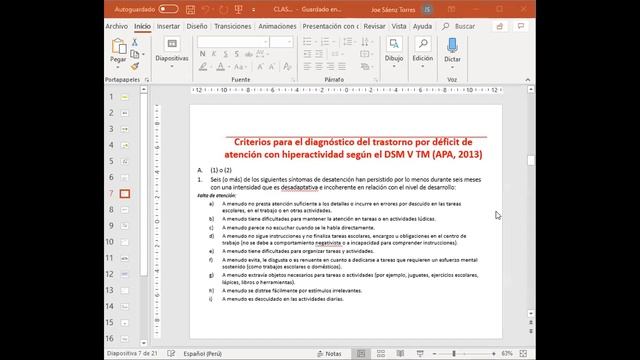Viewport: 640px width, 360px height.
Task: Switch to the Vista tab
Action: (399, 26)
